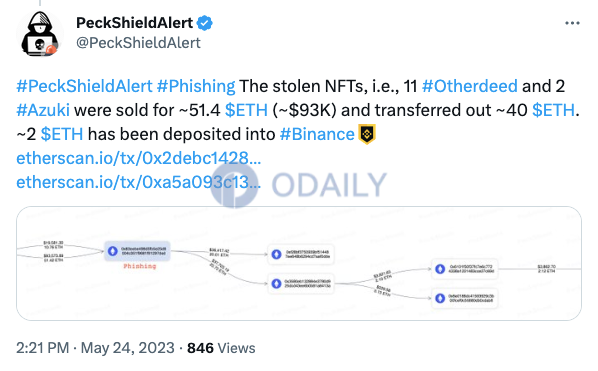The width and height of the screenshot is (598, 371).
Task: Click the tweet timestamp May 24, 2023
Action: coord(95,348)
